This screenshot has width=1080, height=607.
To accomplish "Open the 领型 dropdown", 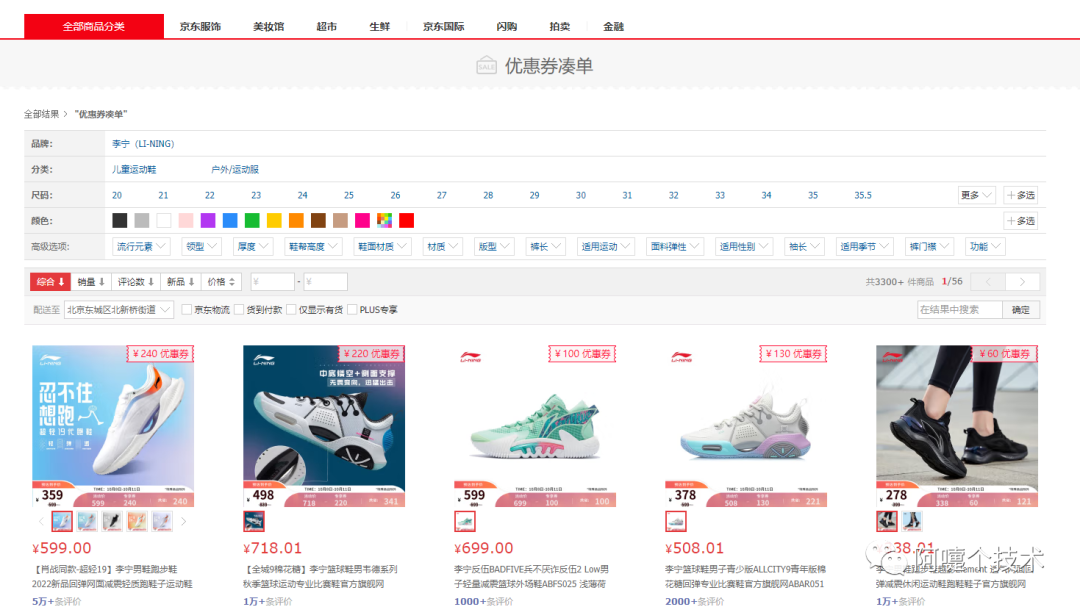I will pos(201,246).
